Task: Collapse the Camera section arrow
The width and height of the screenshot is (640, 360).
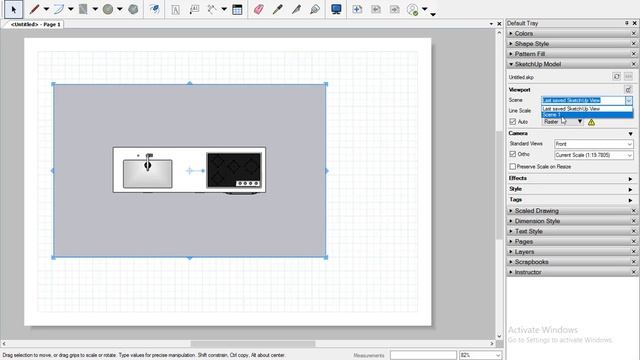Action: tap(630, 134)
